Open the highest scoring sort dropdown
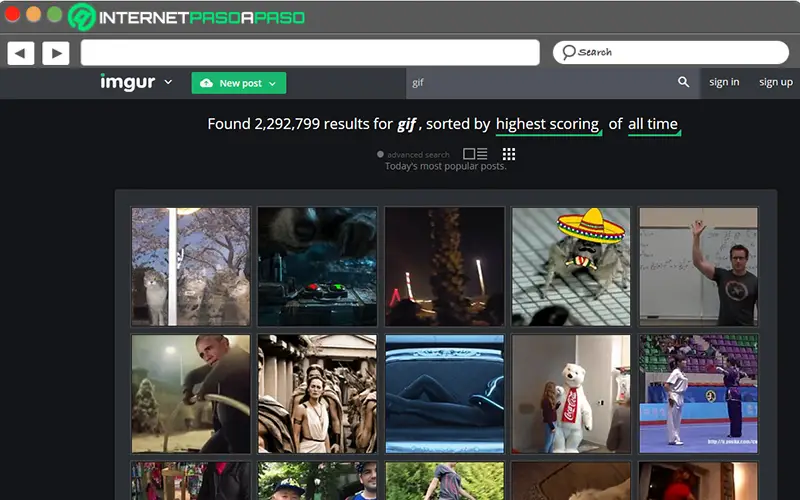 (x=548, y=125)
